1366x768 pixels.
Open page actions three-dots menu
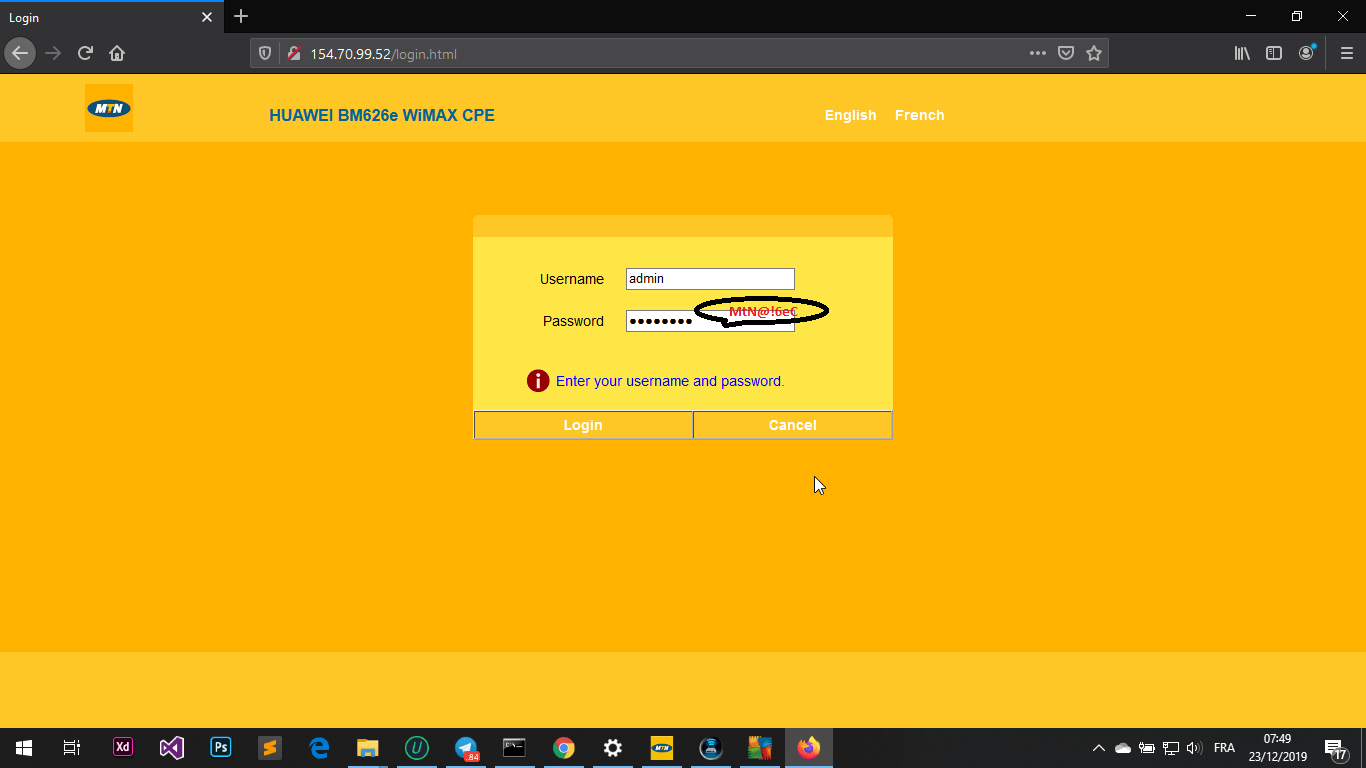[x=1038, y=54]
